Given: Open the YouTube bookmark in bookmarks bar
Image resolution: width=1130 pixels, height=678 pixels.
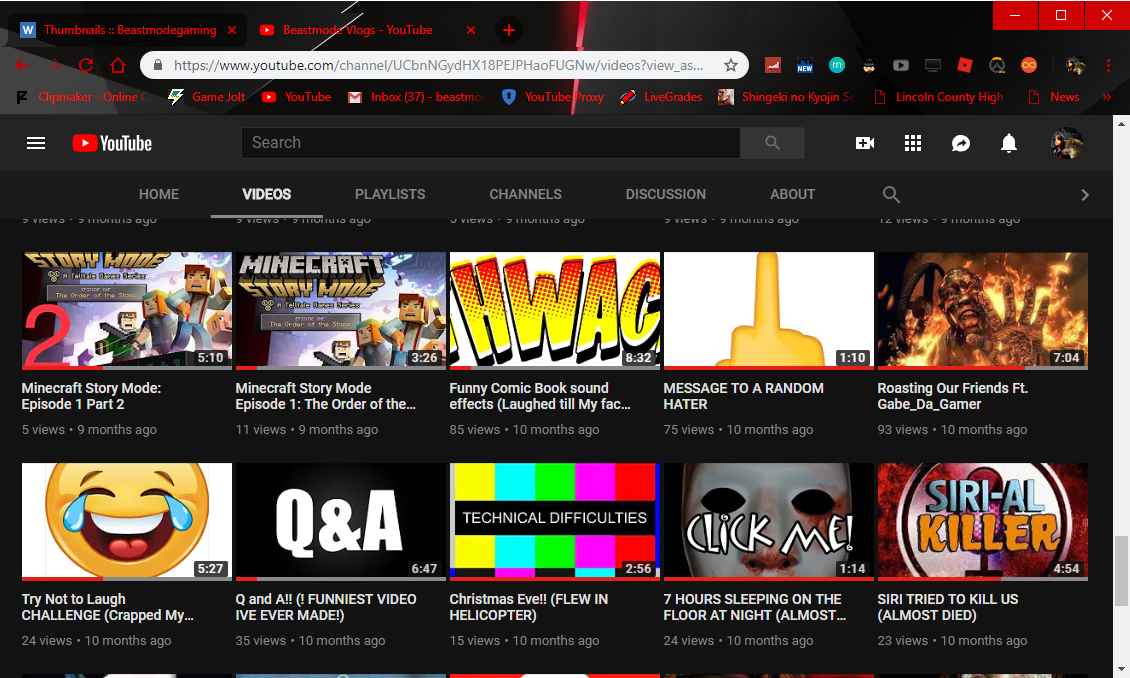Looking at the screenshot, I should pyautogui.click(x=296, y=97).
